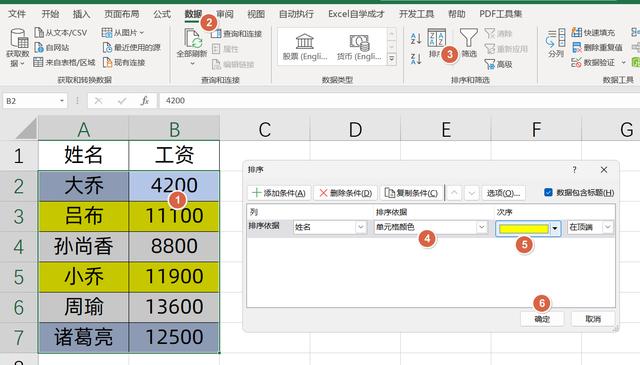Toggle 数据包含标题 checkbox
Viewport: 640px width, 365px height.
(x=549, y=192)
